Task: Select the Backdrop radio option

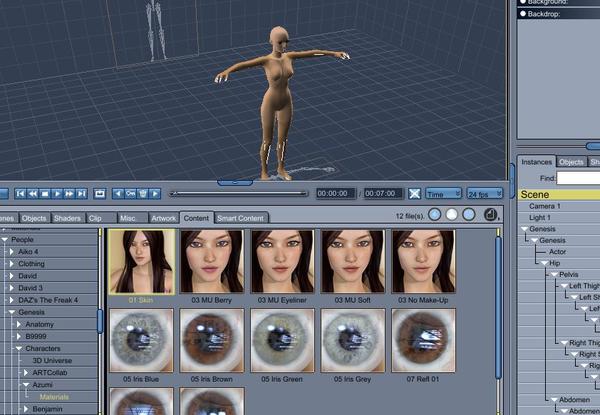Action: point(523,14)
